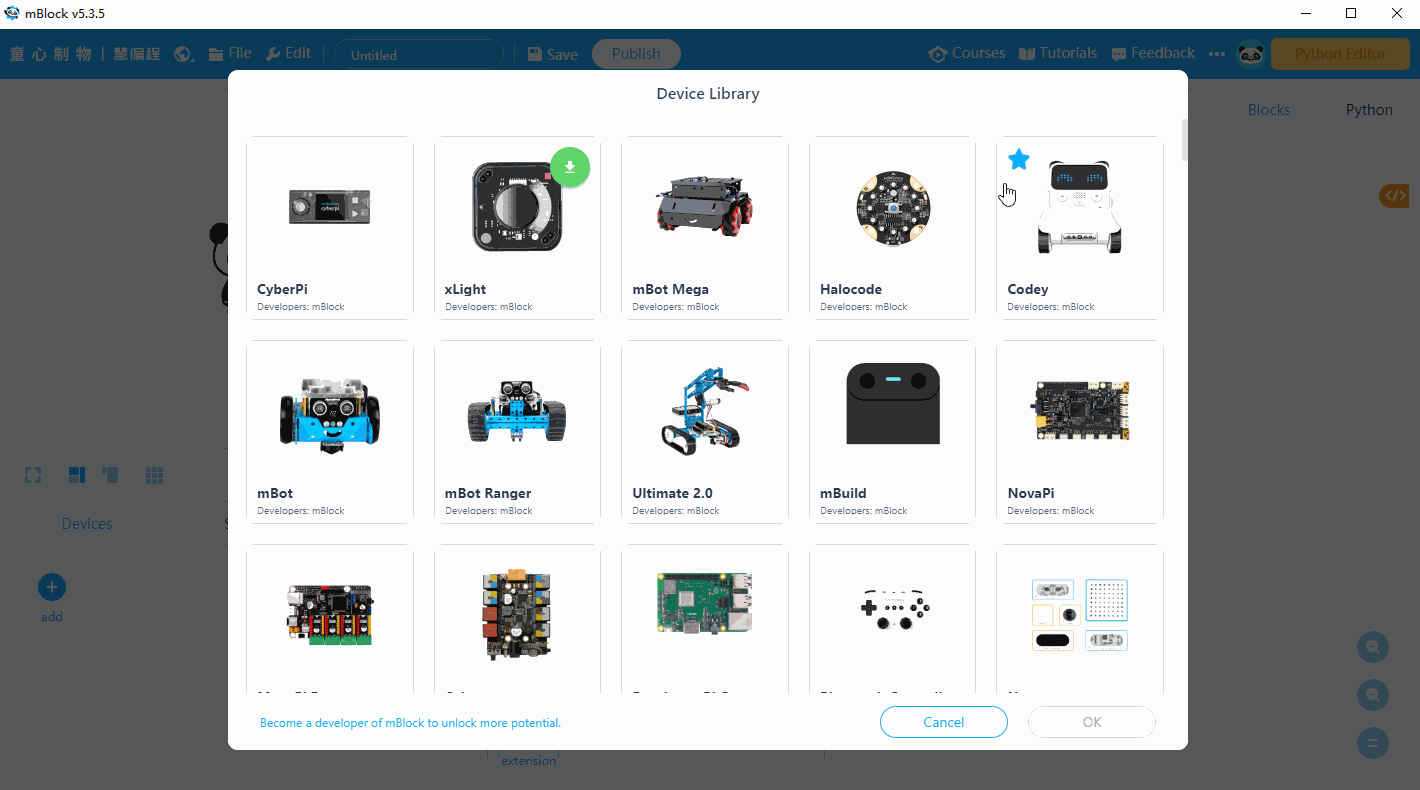Open the three-dots more menu
Image resolution: width=1420 pixels, height=790 pixels.
[x=1216, y=54]
